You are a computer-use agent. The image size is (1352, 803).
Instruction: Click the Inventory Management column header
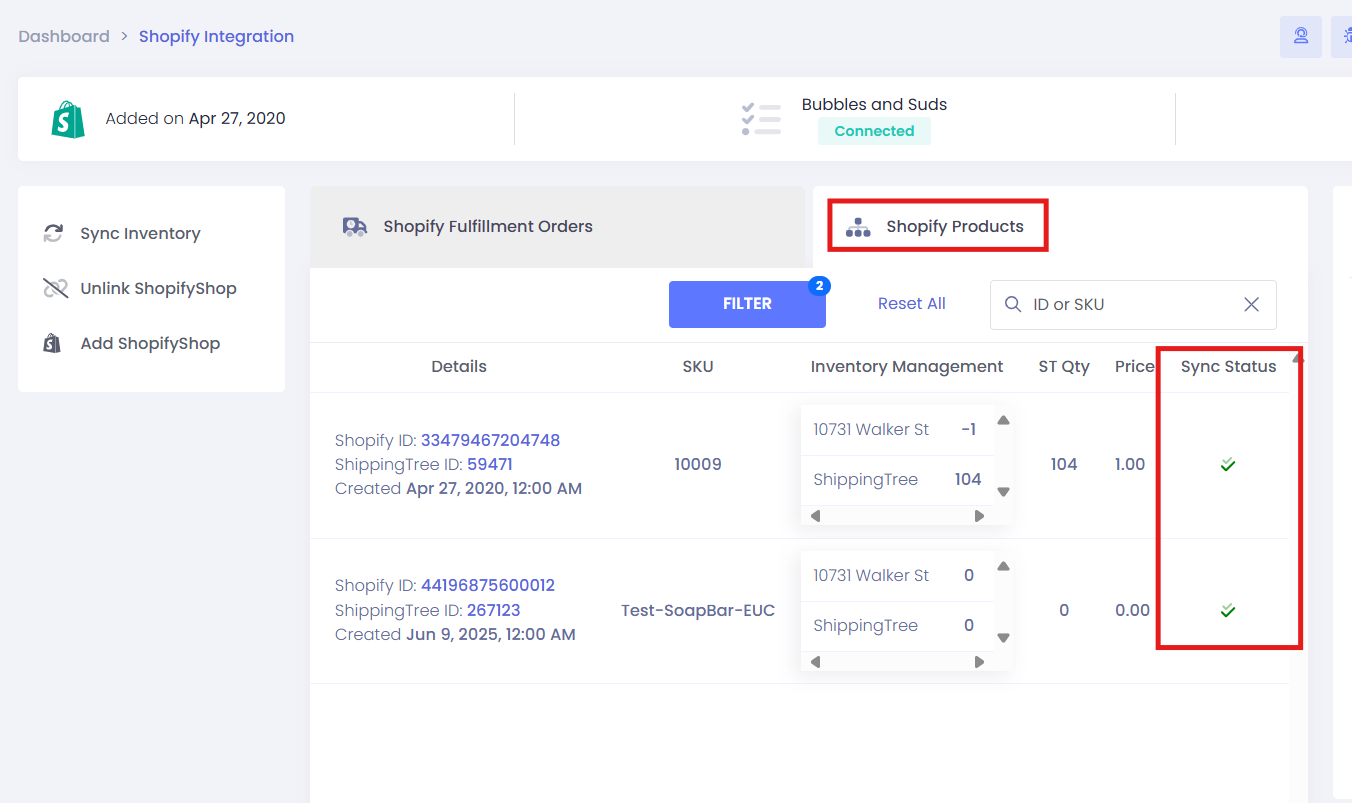907,366
